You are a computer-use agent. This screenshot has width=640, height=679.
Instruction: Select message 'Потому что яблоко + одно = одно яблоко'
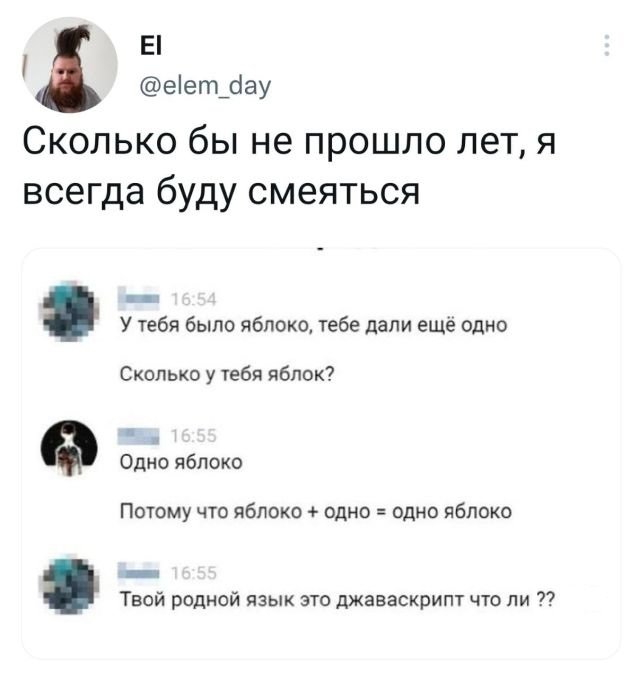click(316, 511)
